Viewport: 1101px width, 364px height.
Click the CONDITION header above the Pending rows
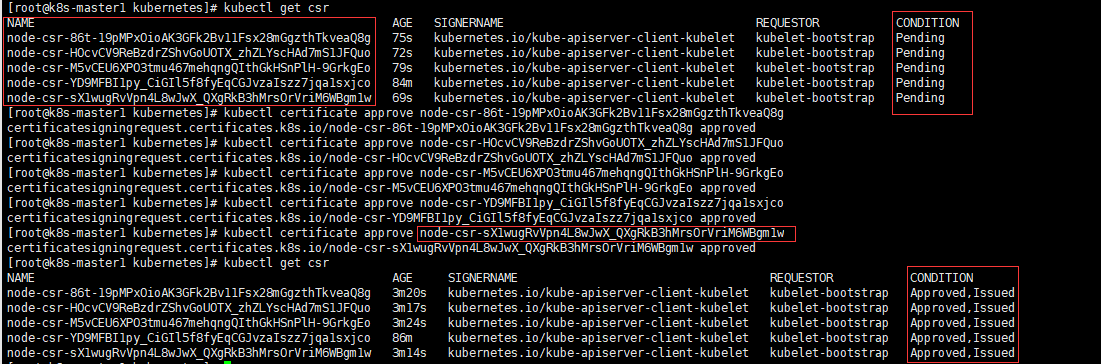(927, 23)
